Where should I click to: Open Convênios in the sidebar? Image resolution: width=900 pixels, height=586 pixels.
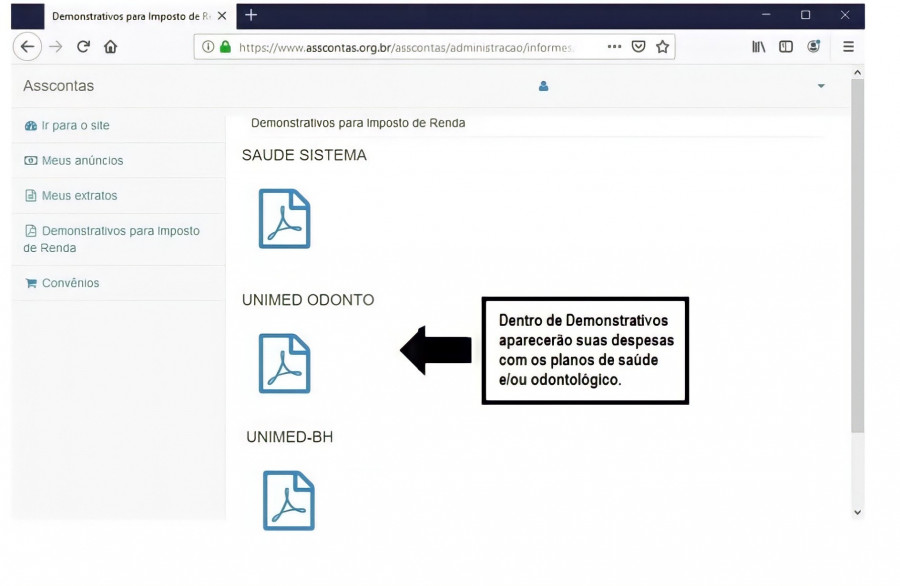[62, 283]
